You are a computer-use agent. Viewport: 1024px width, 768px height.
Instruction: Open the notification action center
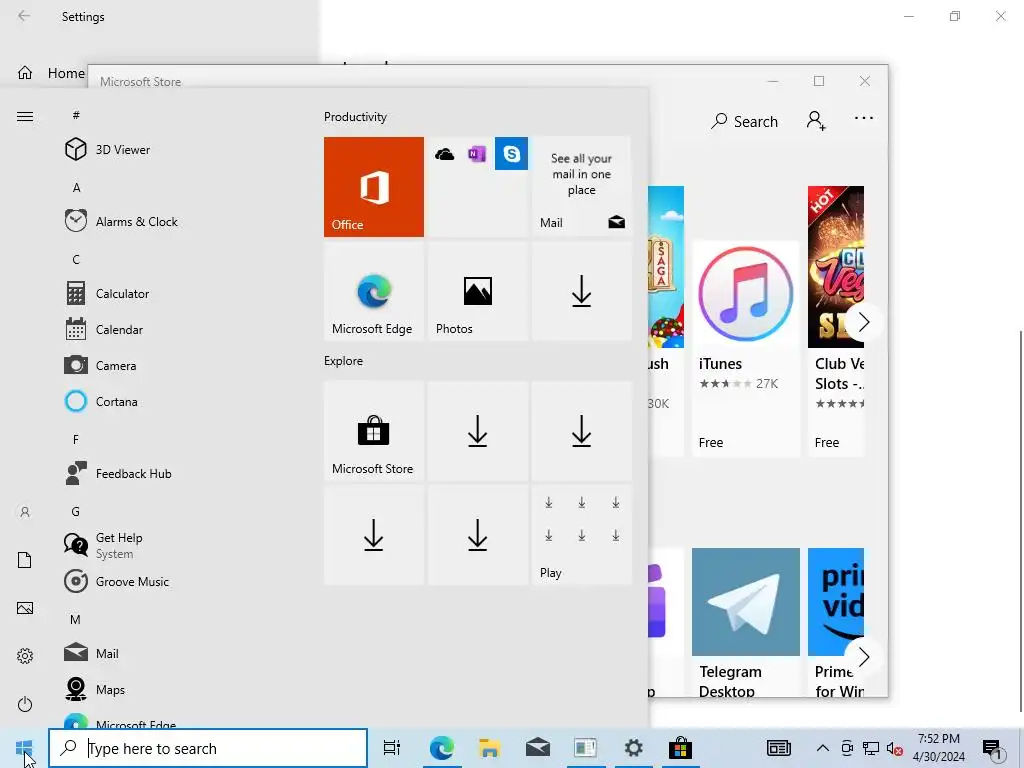point(992,749)
